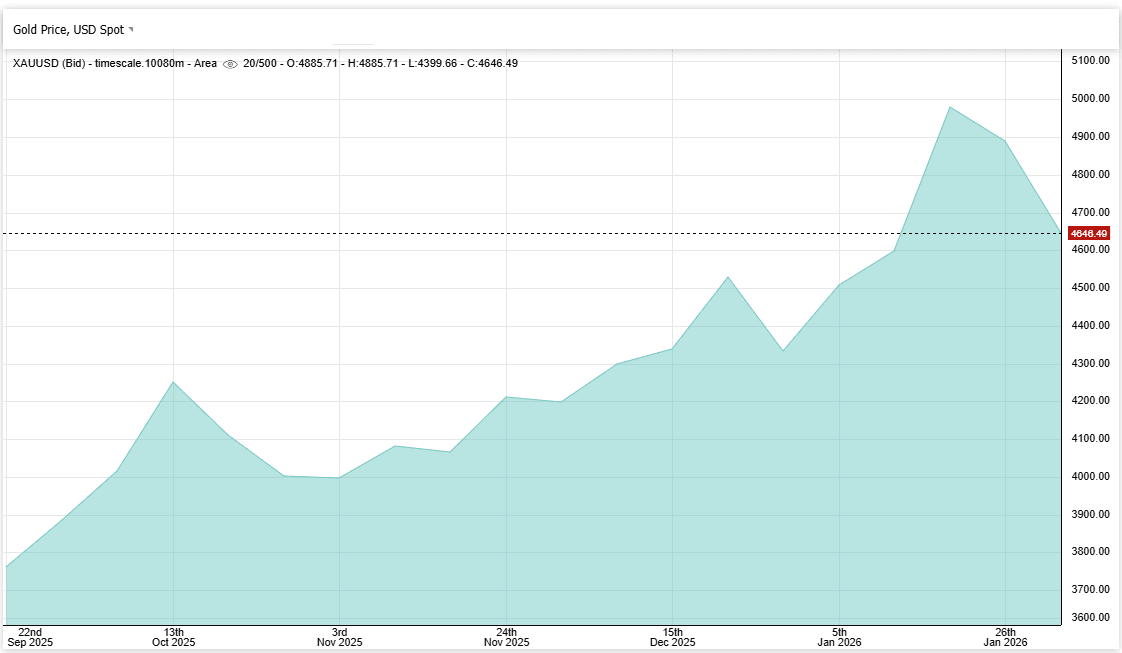Click the 3700.00 price axis label
Image resolution: width=1122 pixels, height=653 pixels.
pos(1091,589)
